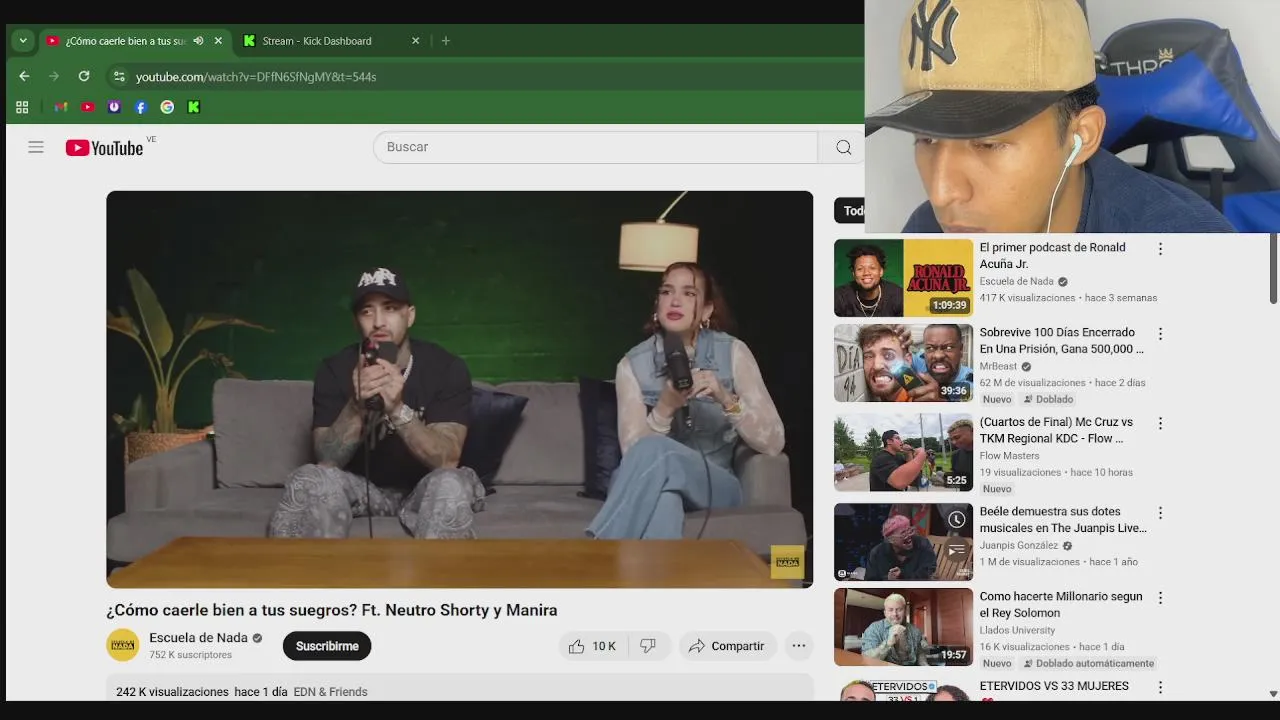Viewport: 1280px width, 720px height.
Task: Click the Flow Masters channel name
Action: click(x=1009, y=456)
